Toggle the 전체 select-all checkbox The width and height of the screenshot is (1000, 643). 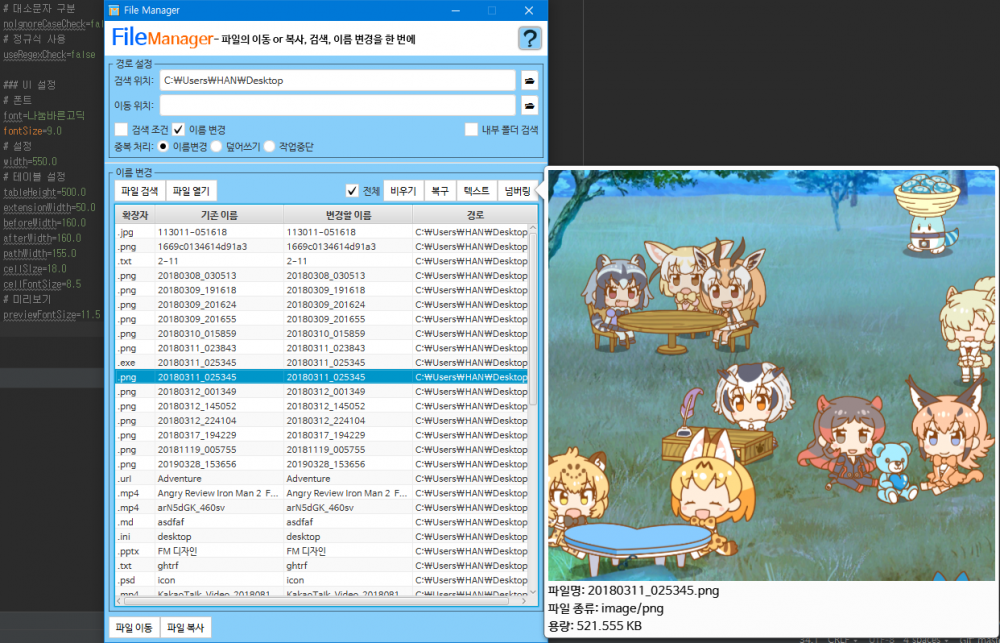coord(352,190)
